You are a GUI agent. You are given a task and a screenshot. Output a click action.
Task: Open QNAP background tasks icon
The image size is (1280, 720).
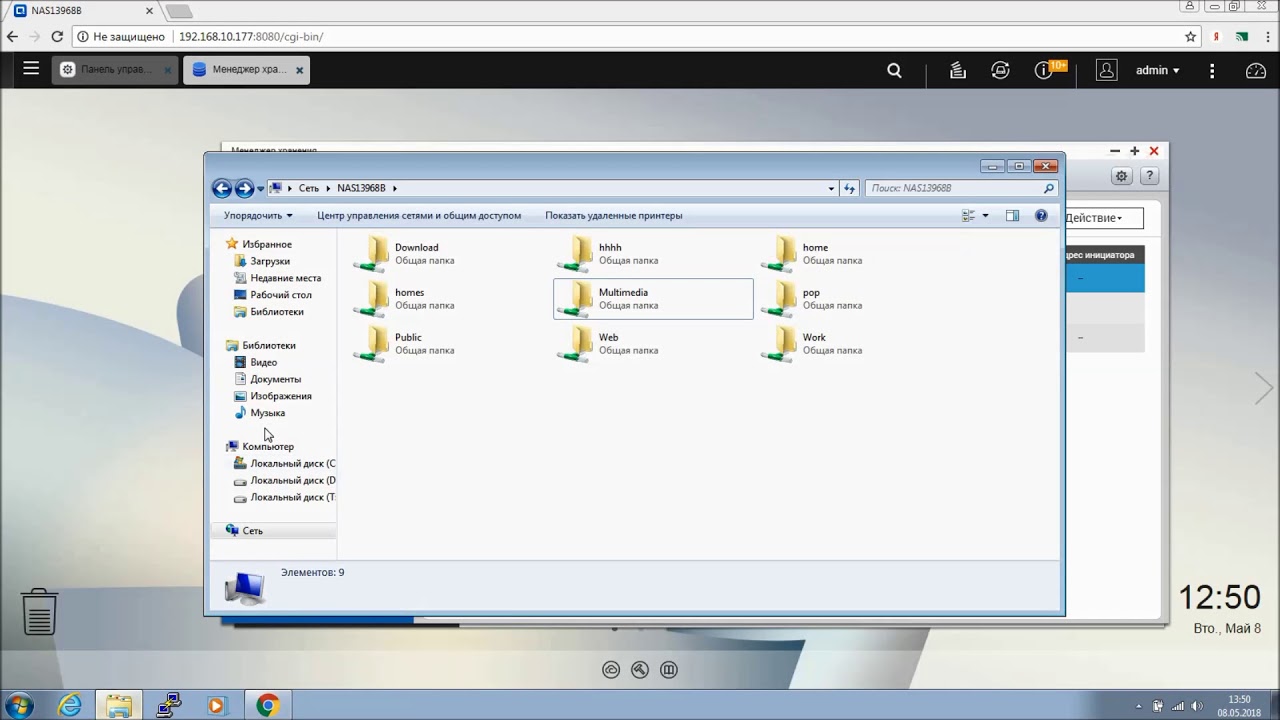pyautogui.click(x=958, y=70)
